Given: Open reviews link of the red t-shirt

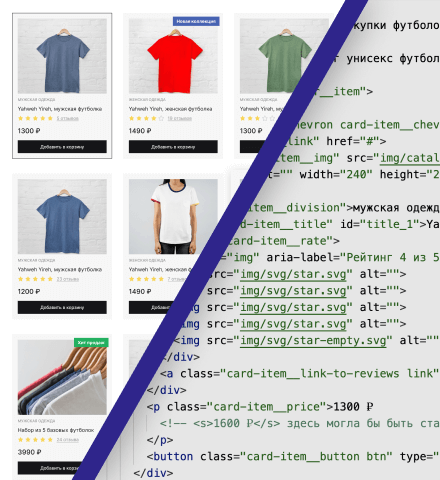Looking at the screenshot, I should [x=179, y=118].
